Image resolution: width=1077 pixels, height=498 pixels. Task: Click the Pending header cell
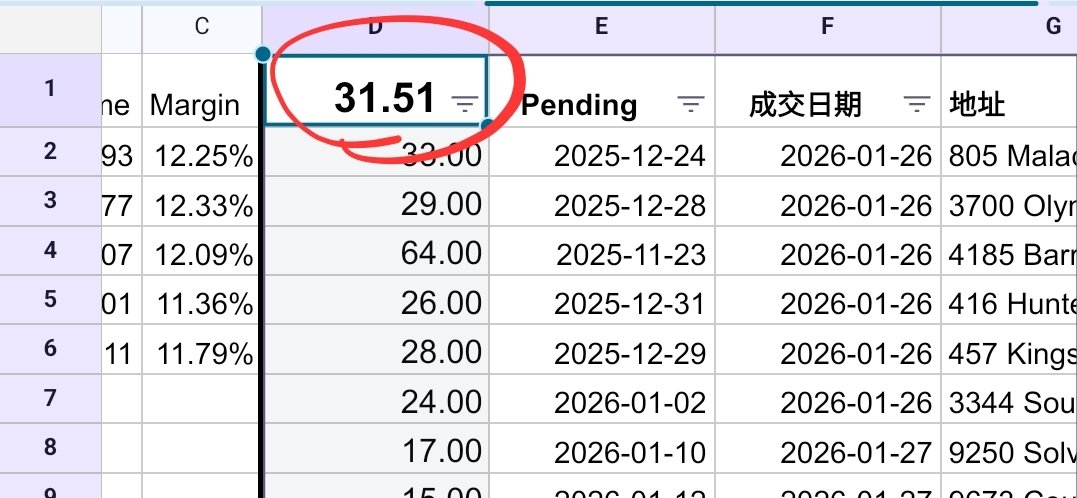click(x=602, y=90)
